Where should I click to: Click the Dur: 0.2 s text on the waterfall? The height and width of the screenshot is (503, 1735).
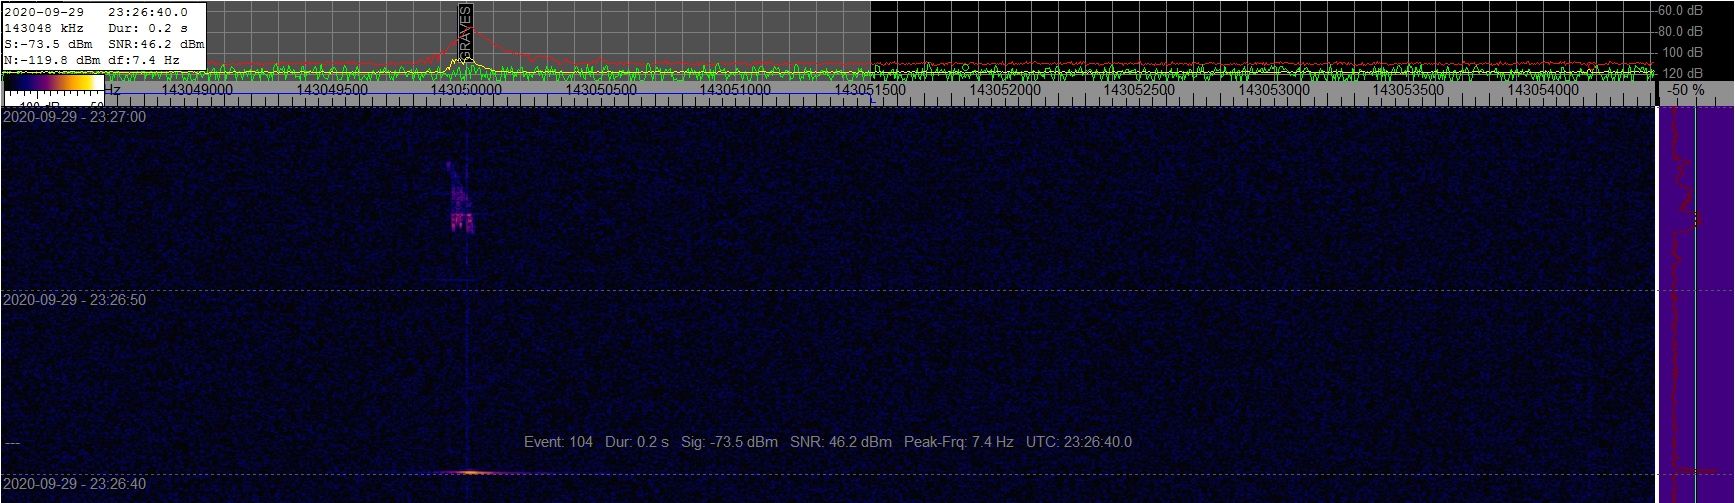click(637, 442)
